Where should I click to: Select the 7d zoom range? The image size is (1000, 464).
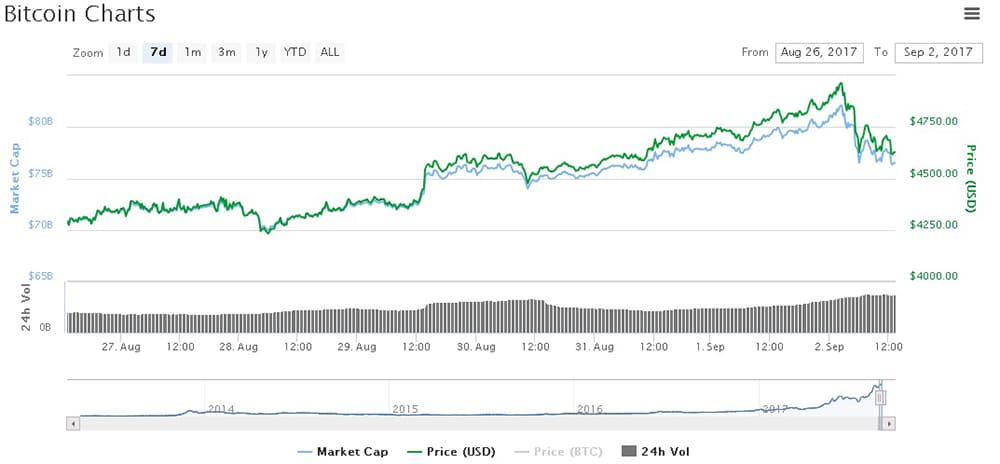157,52
